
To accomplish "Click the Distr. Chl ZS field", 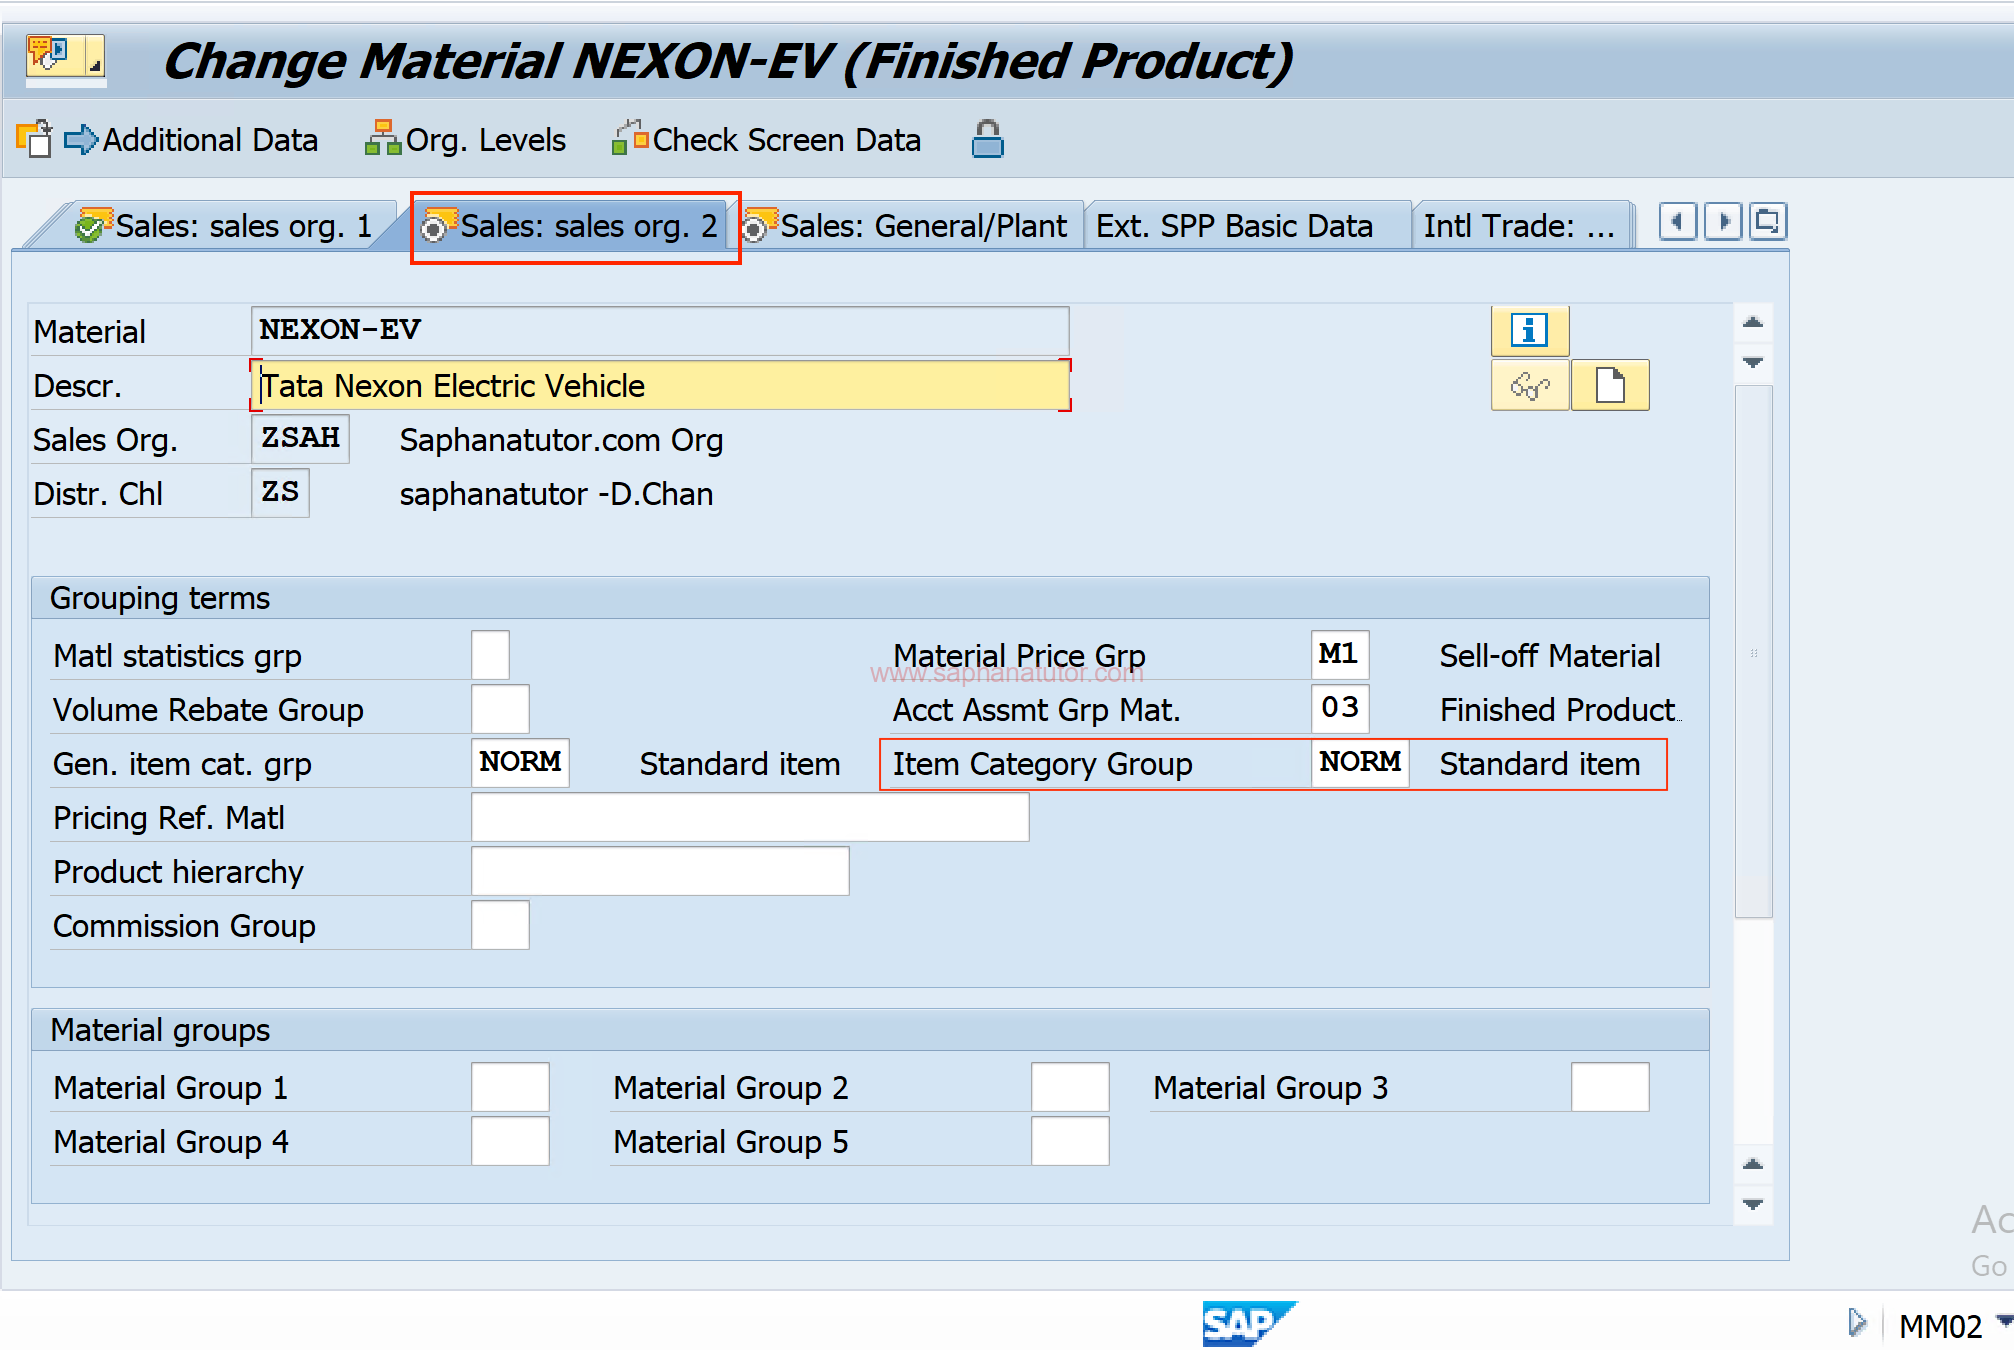I will pyautogui.click(x=280, y=493).
